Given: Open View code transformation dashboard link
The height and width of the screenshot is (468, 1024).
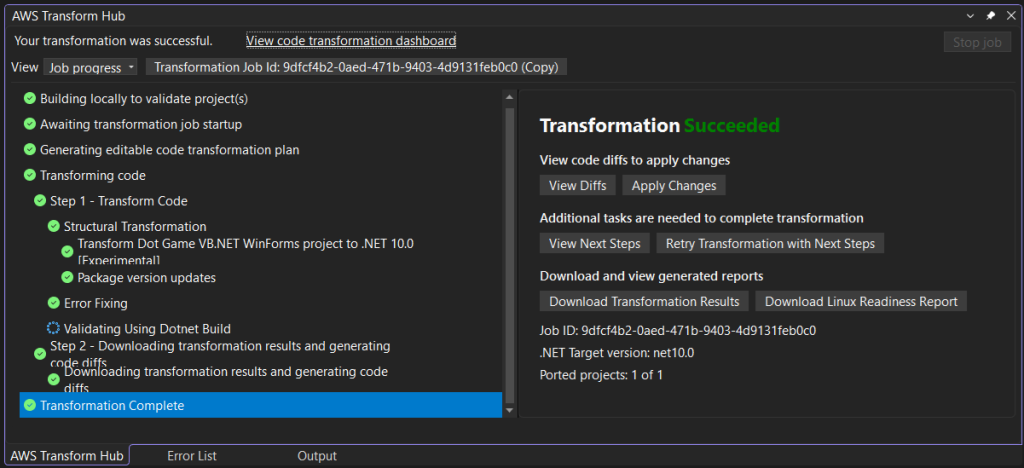Looking at the screenshot, I should pos(351,40).
